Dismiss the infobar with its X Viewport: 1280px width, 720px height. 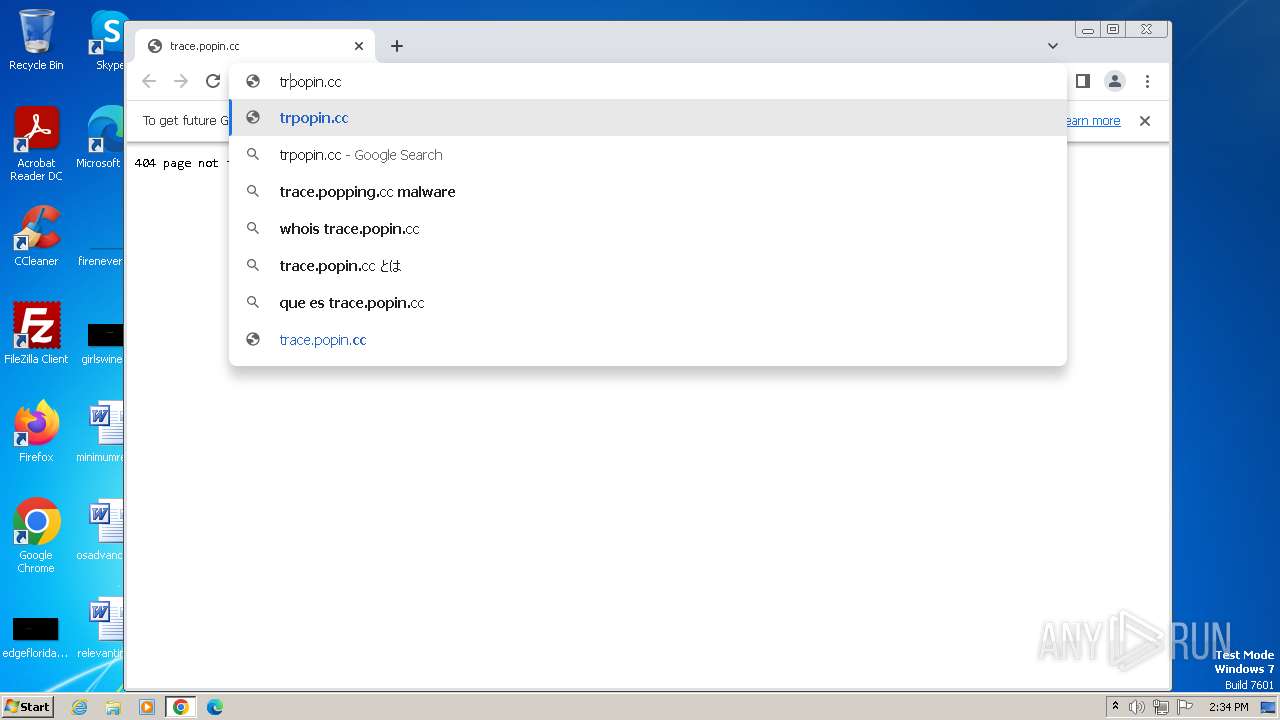click(1145, 121)
